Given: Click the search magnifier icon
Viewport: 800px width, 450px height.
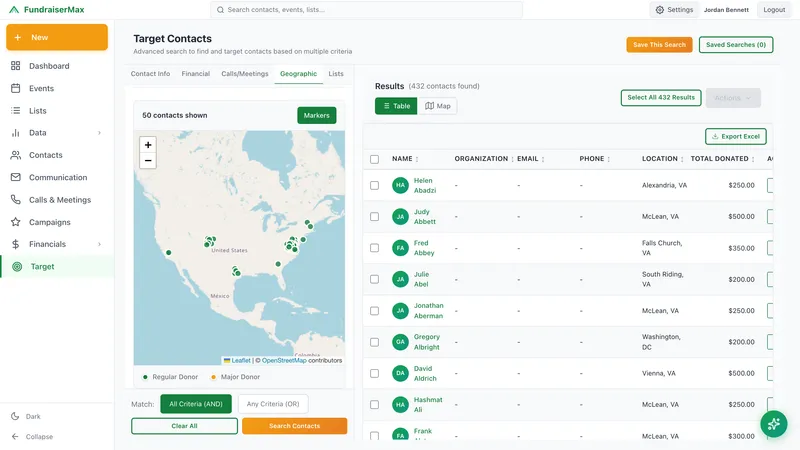Looking at the screenshot, I should 220,10.
